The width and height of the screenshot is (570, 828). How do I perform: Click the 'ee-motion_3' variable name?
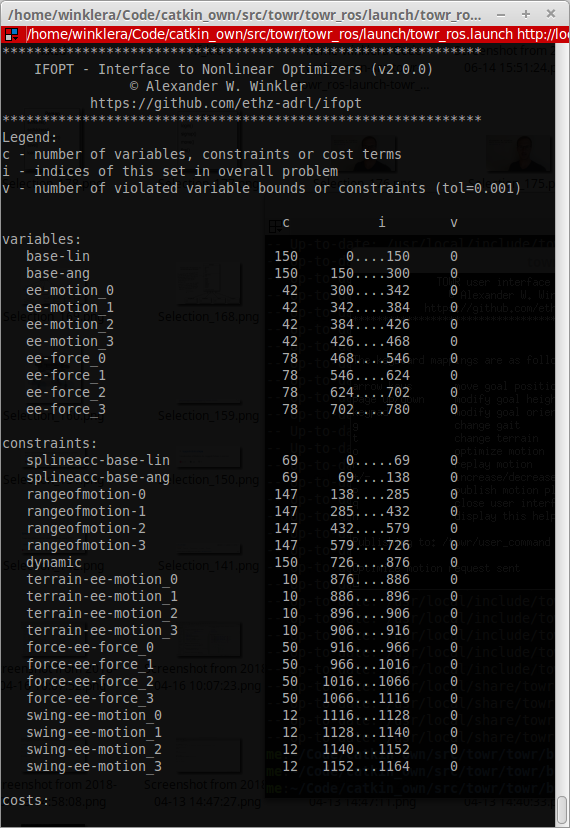tap(70, 341)
